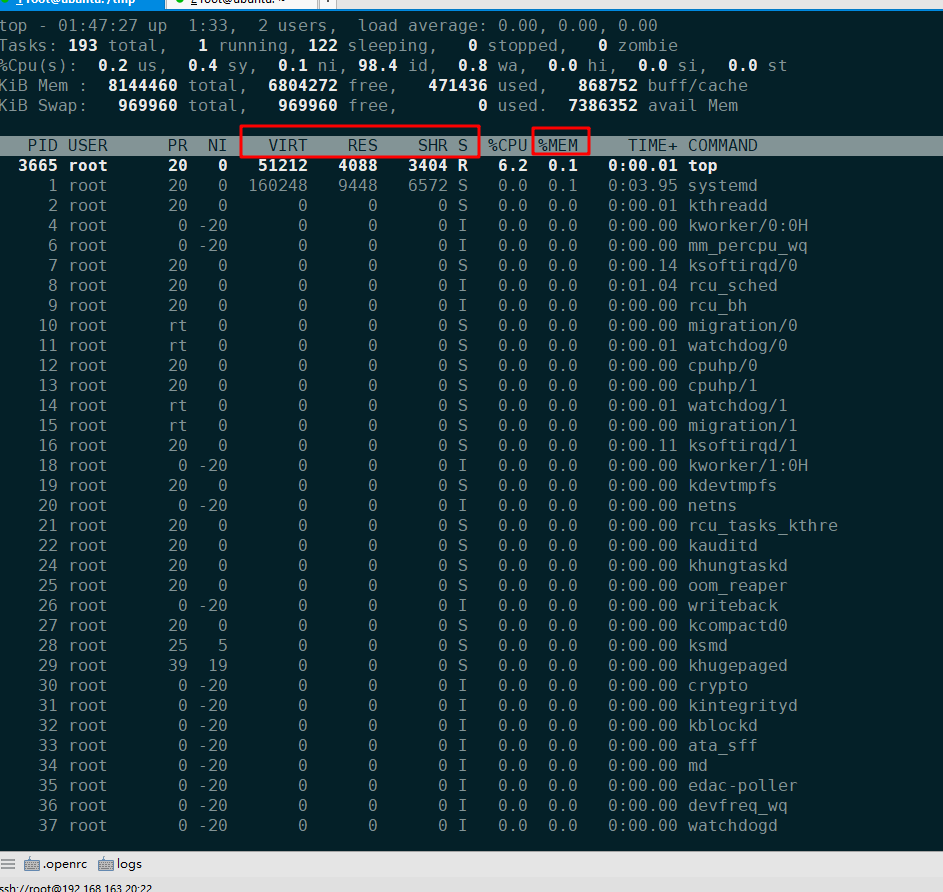Select the oom_reaper command entry
The image size is (943, 892).
pyautogui.click(x=737, y=586)
